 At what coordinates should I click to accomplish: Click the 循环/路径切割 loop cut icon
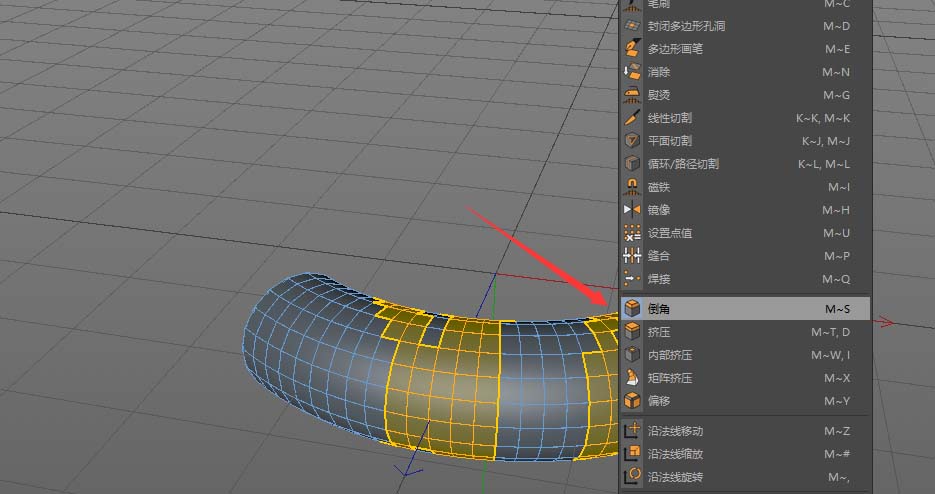pos(632,163)
